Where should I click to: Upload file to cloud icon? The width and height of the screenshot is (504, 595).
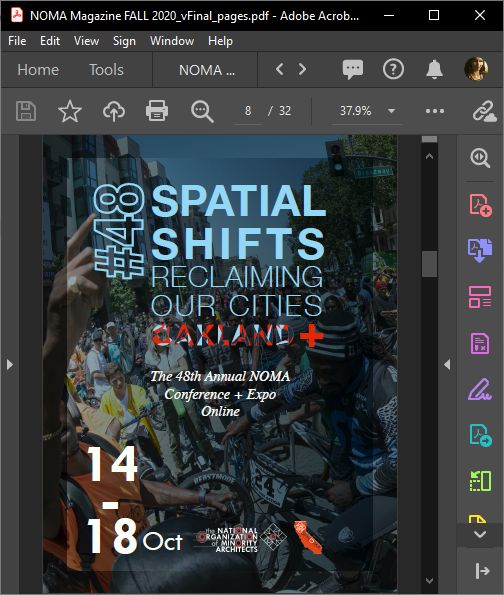click(114, 111)
